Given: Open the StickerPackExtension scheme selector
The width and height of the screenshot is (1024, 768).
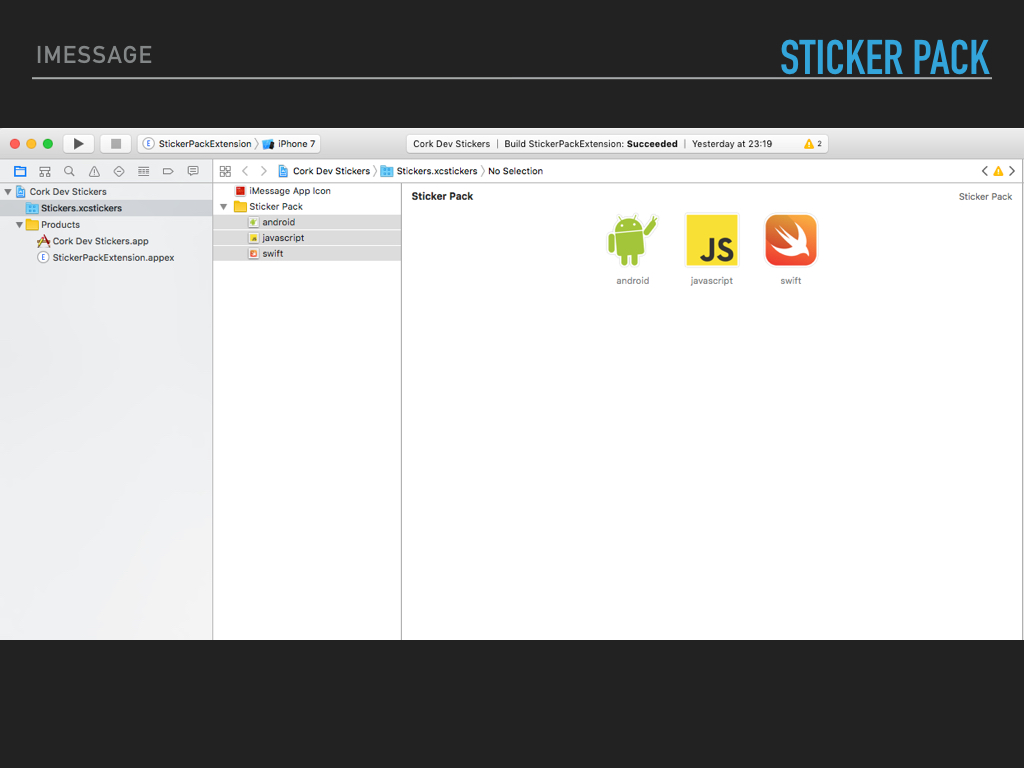Looking at the screenshot, I should 197,144.
